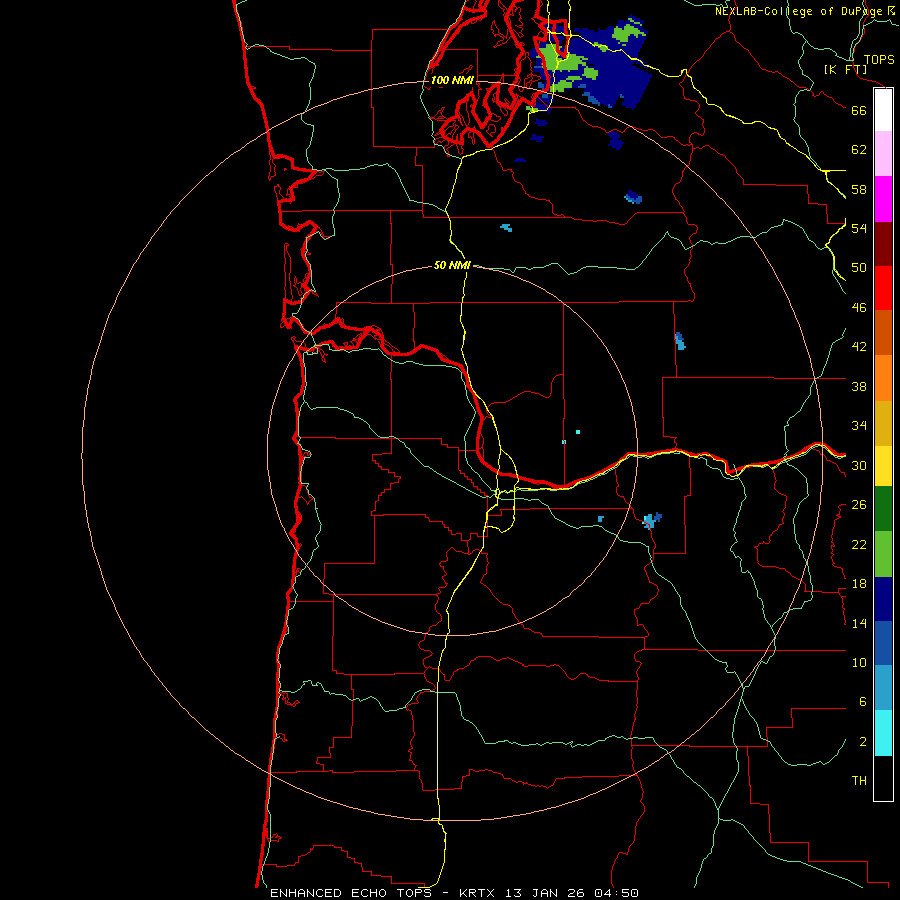Click the '50' legend value
The image size is (900, 900).
click(859, 268)
